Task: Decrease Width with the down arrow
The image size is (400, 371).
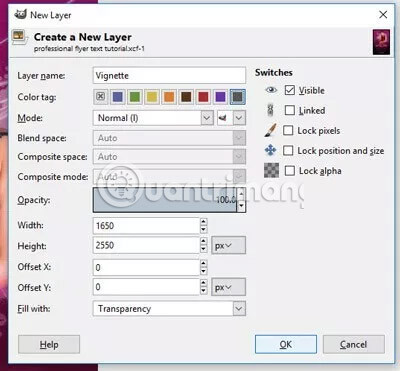Action: tap(203, 230)
